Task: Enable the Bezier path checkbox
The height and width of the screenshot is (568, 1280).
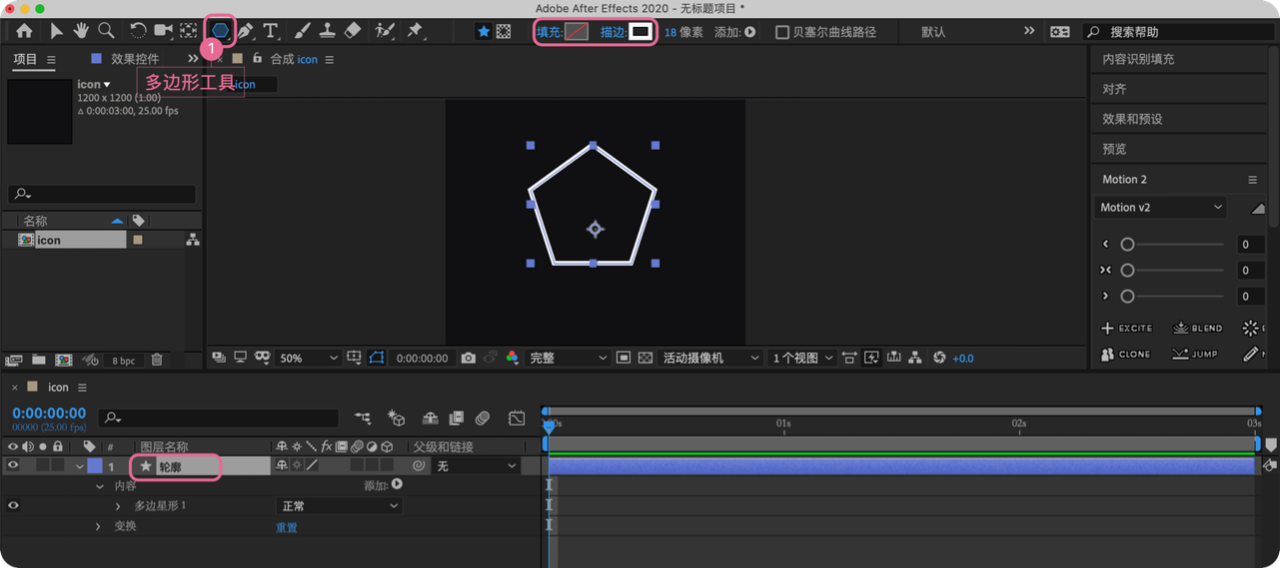Action: (782, 32)
